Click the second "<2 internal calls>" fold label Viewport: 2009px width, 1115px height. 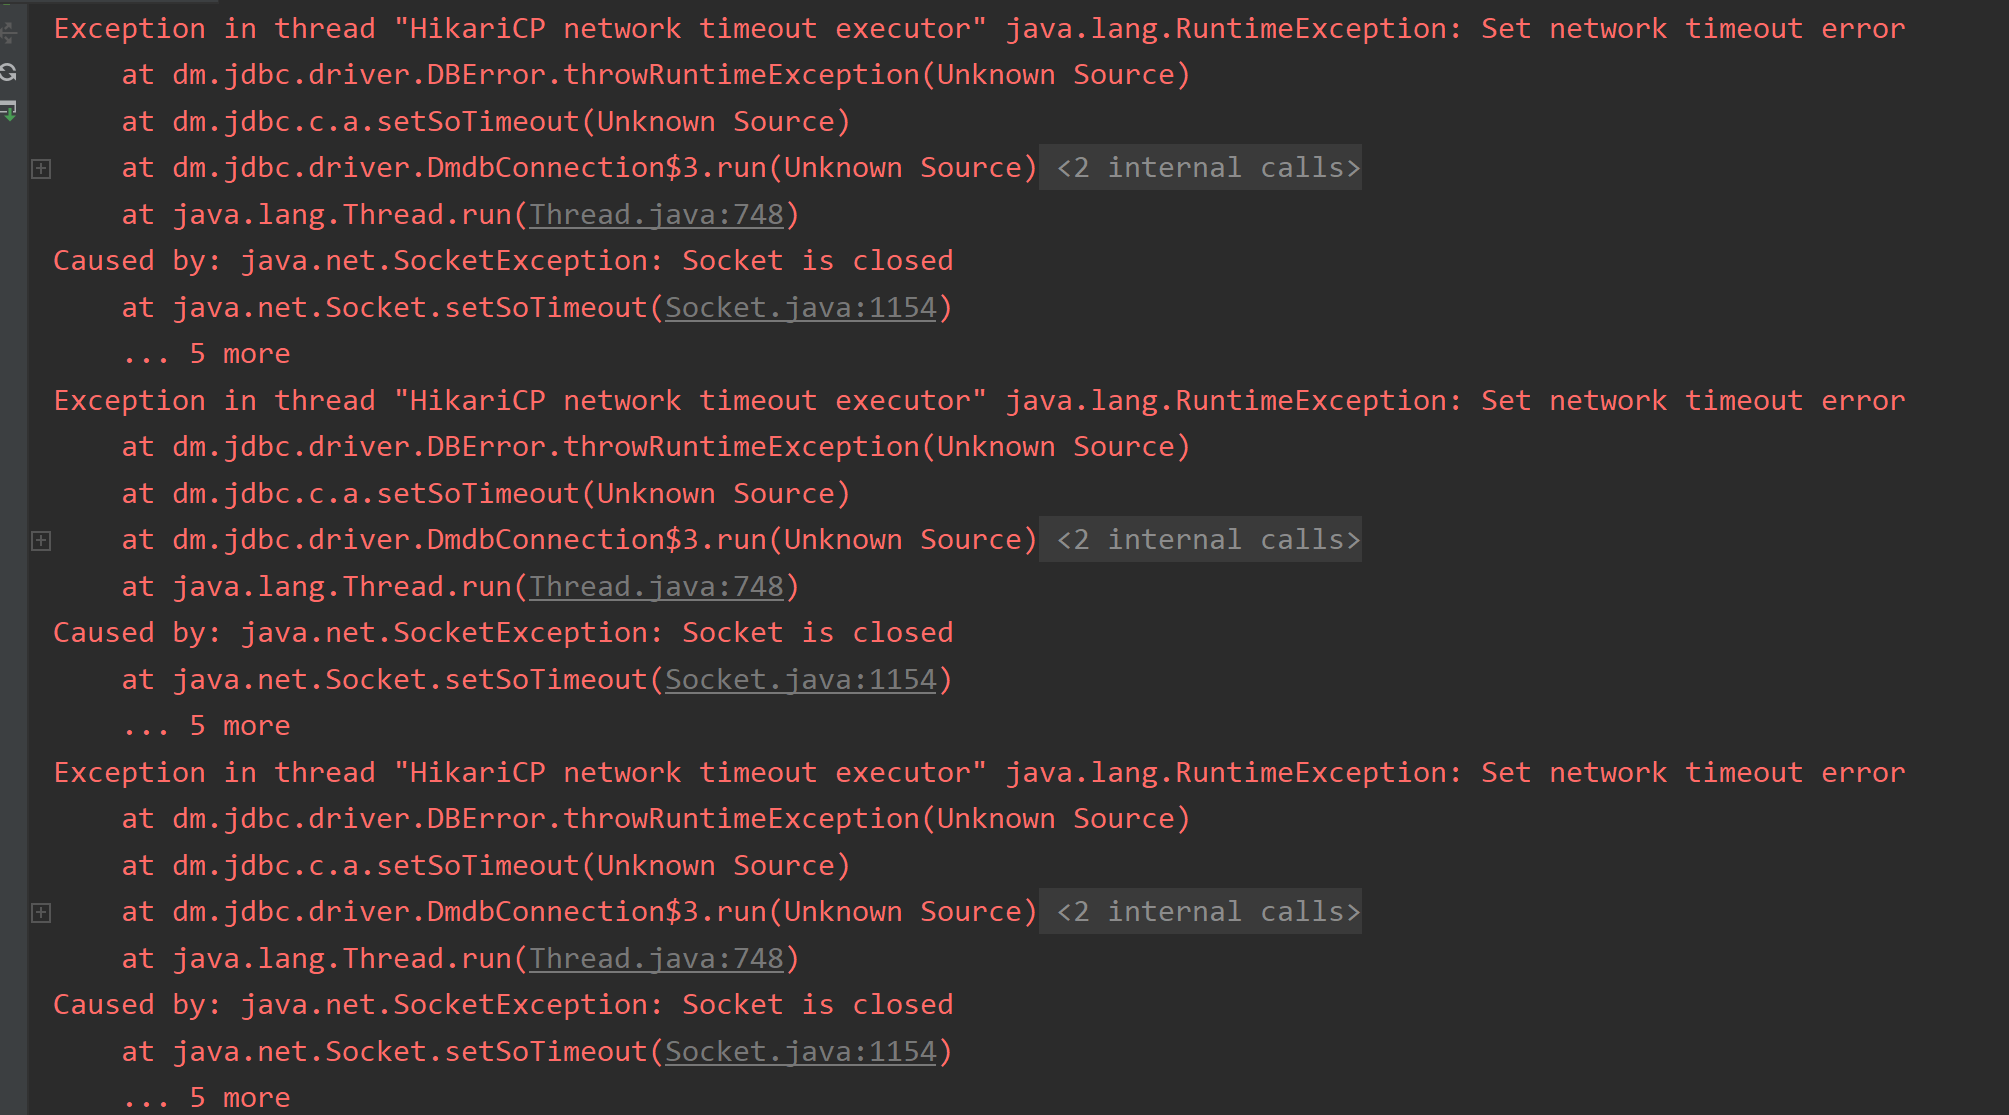coord(1208,540)
